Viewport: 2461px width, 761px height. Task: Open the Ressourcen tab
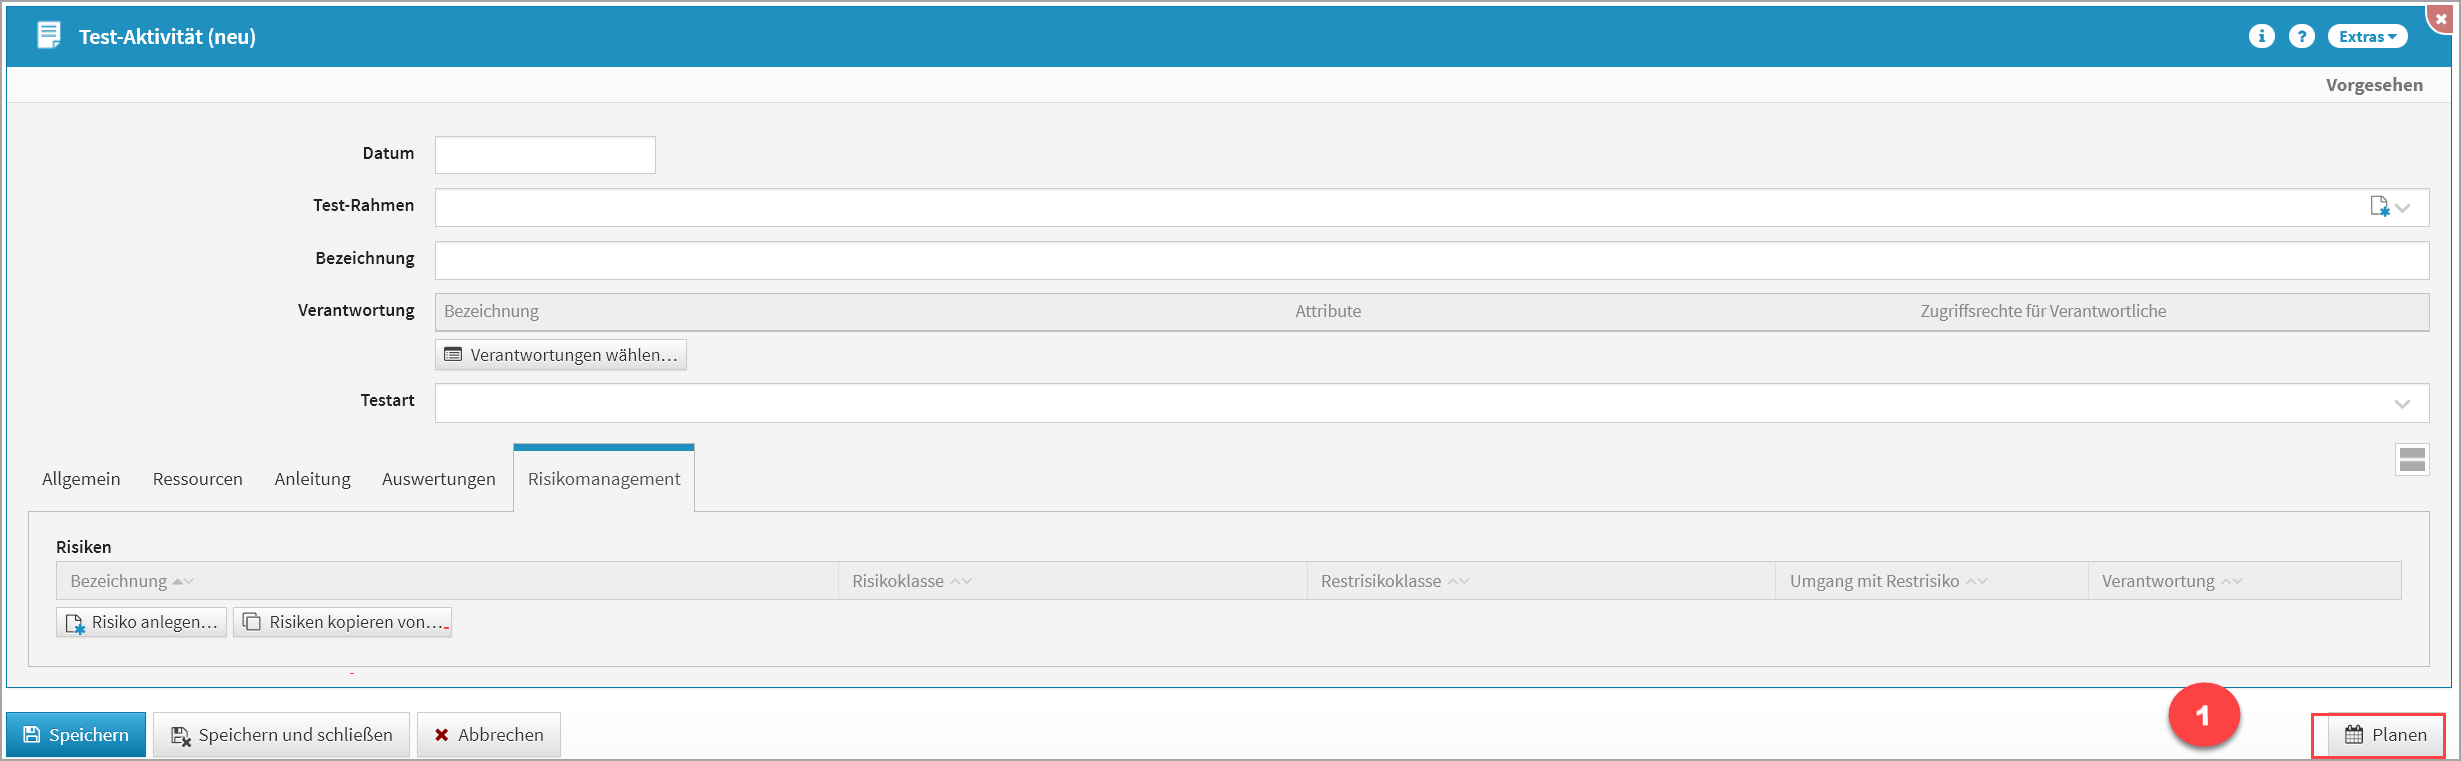[x=197, y=479]
